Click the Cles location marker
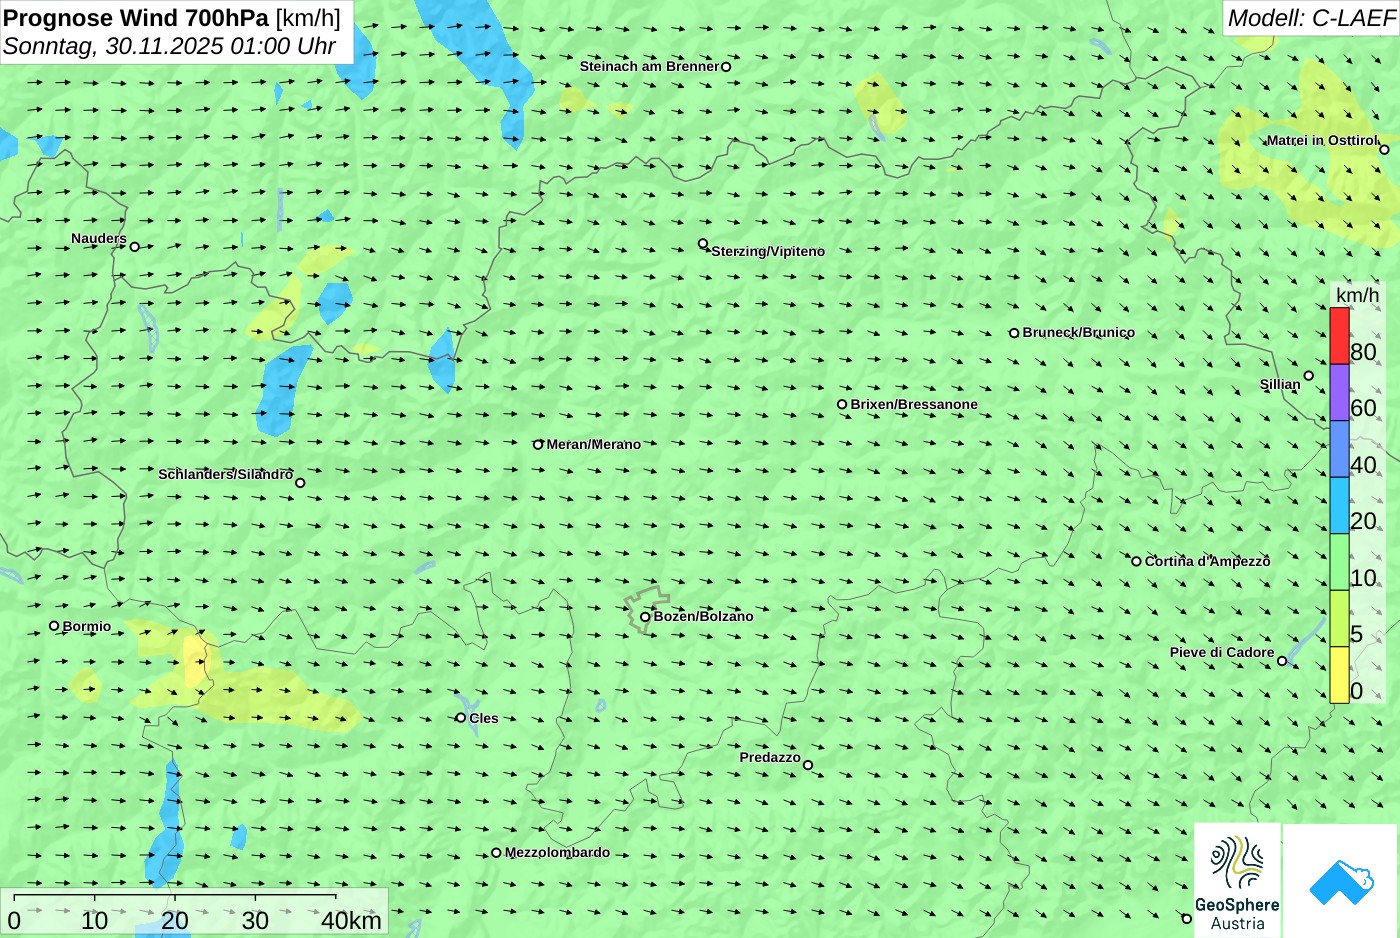Viewport: 1400px width, 938px height. [x=461, y=718]
